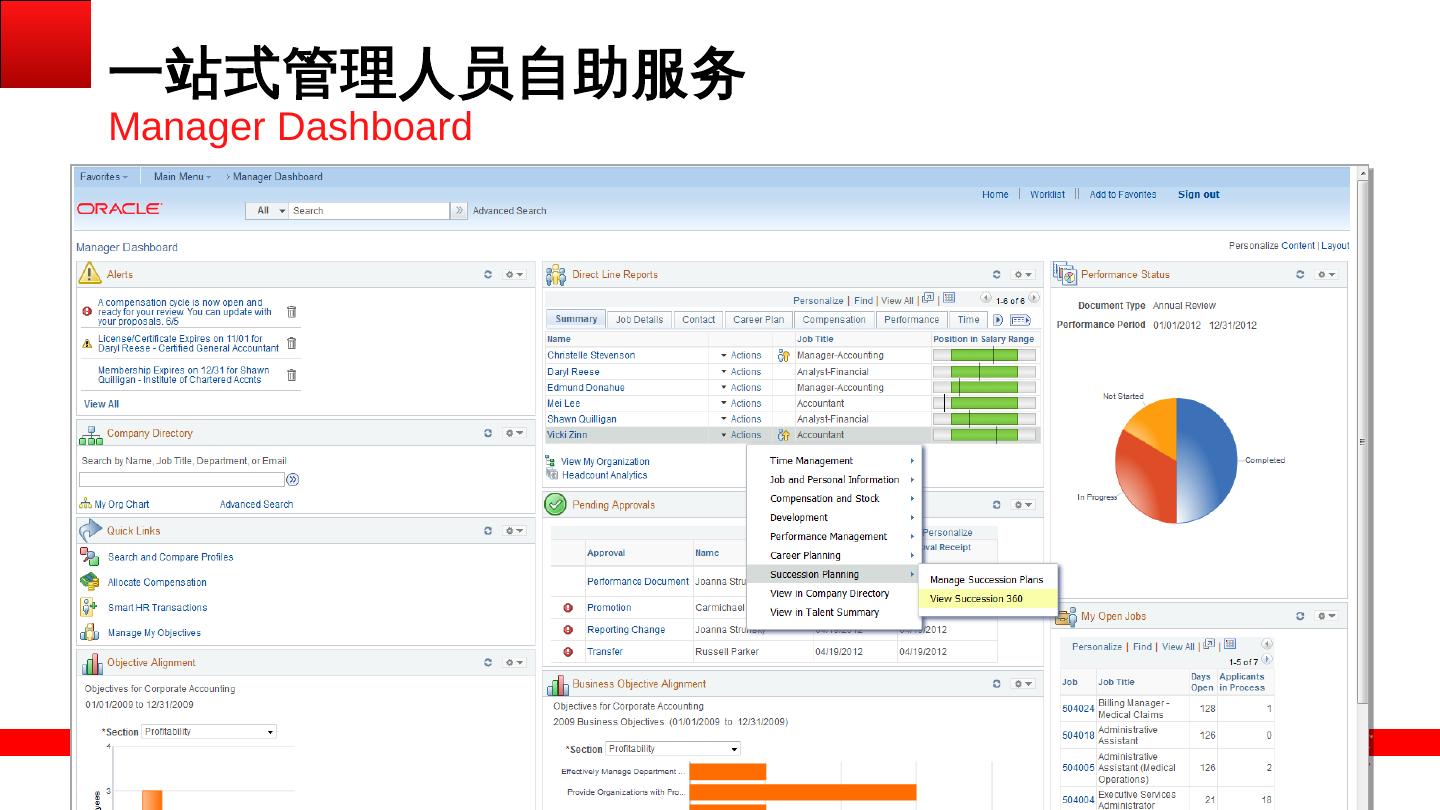Click related actions icon in Vicki Zinn row
Viewport: 1440px width, 810px height.
click(784, 435)
